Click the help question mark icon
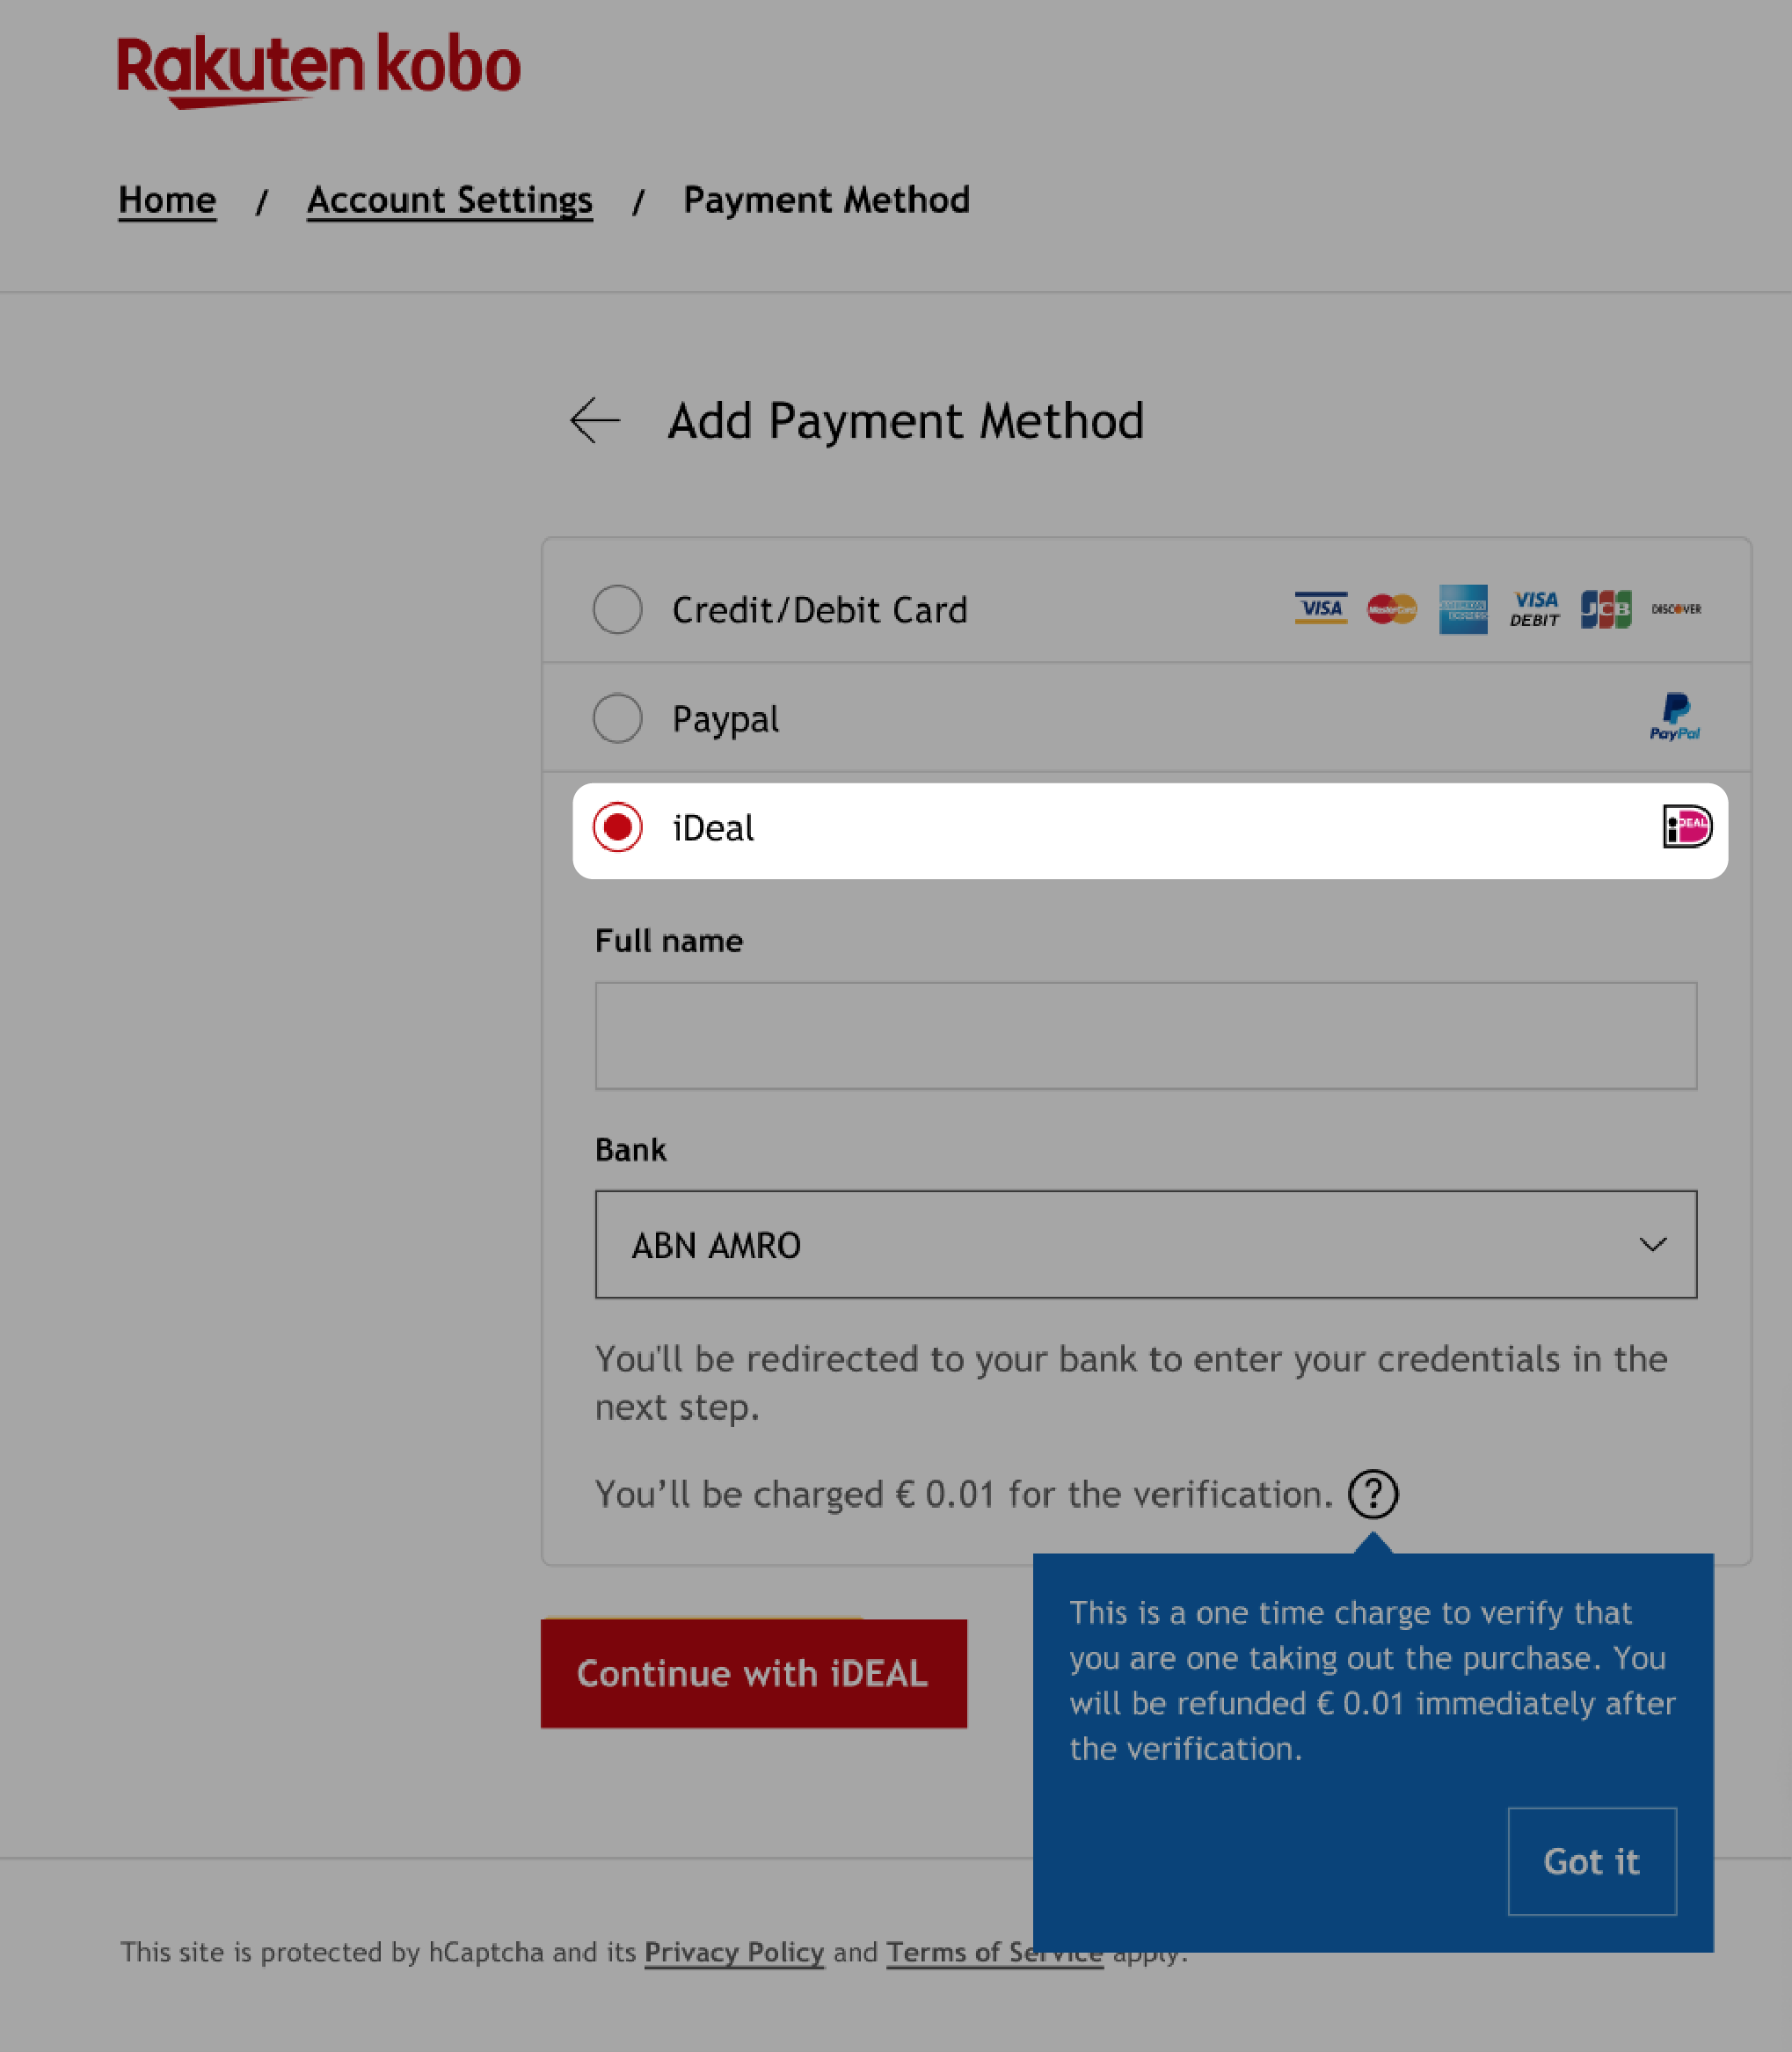This screenshot has width=1792, height=2052. [1372, 1494]
